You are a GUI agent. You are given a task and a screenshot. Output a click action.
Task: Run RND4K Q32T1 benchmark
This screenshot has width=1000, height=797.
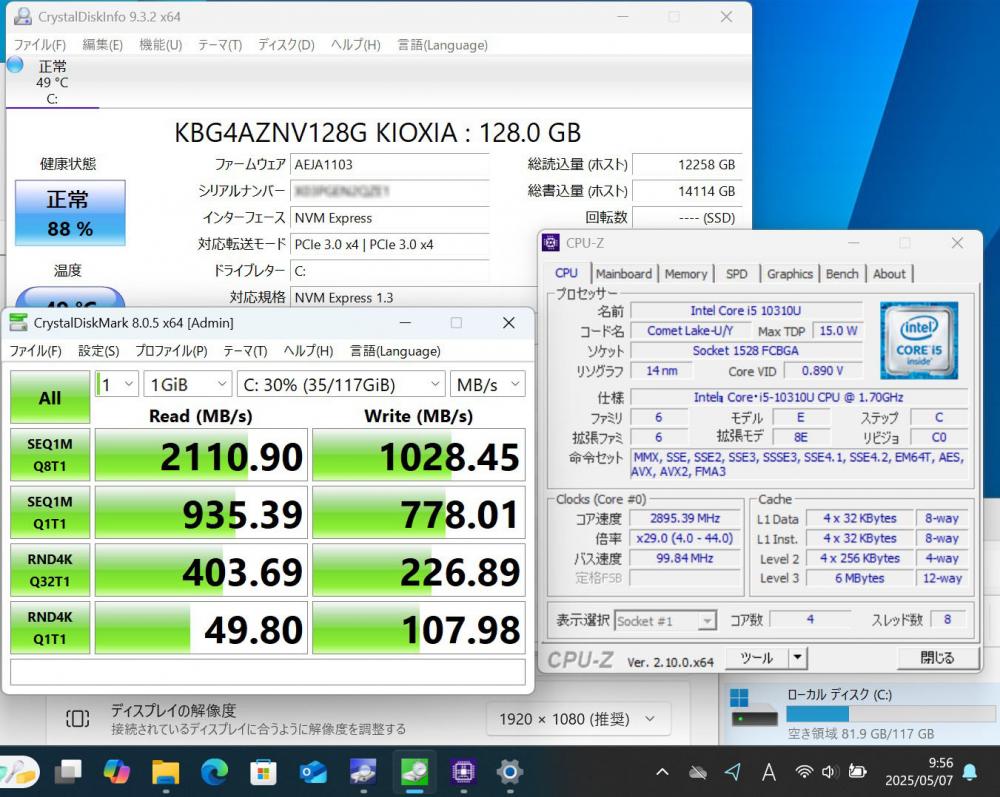50,570
